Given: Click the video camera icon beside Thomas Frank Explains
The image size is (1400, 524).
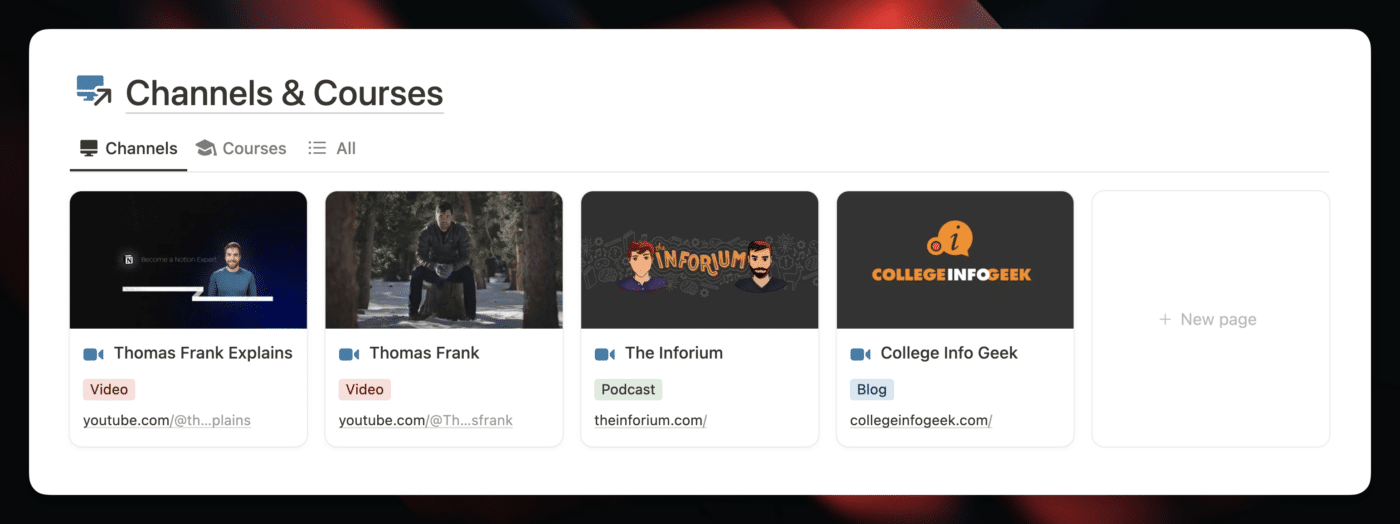Looking at the screenshot, I should (93, 354).
